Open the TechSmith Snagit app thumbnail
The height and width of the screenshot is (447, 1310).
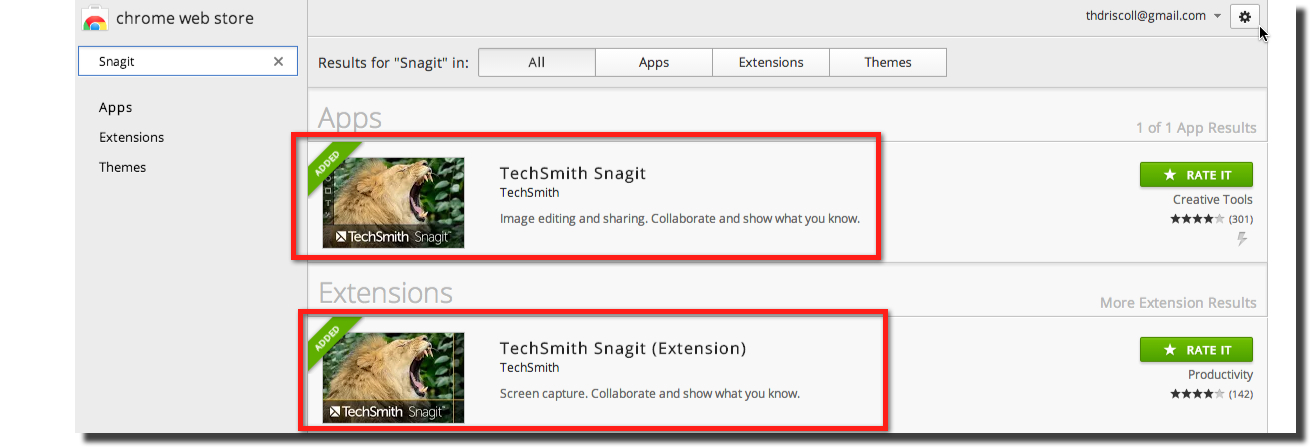pos(394,202)
